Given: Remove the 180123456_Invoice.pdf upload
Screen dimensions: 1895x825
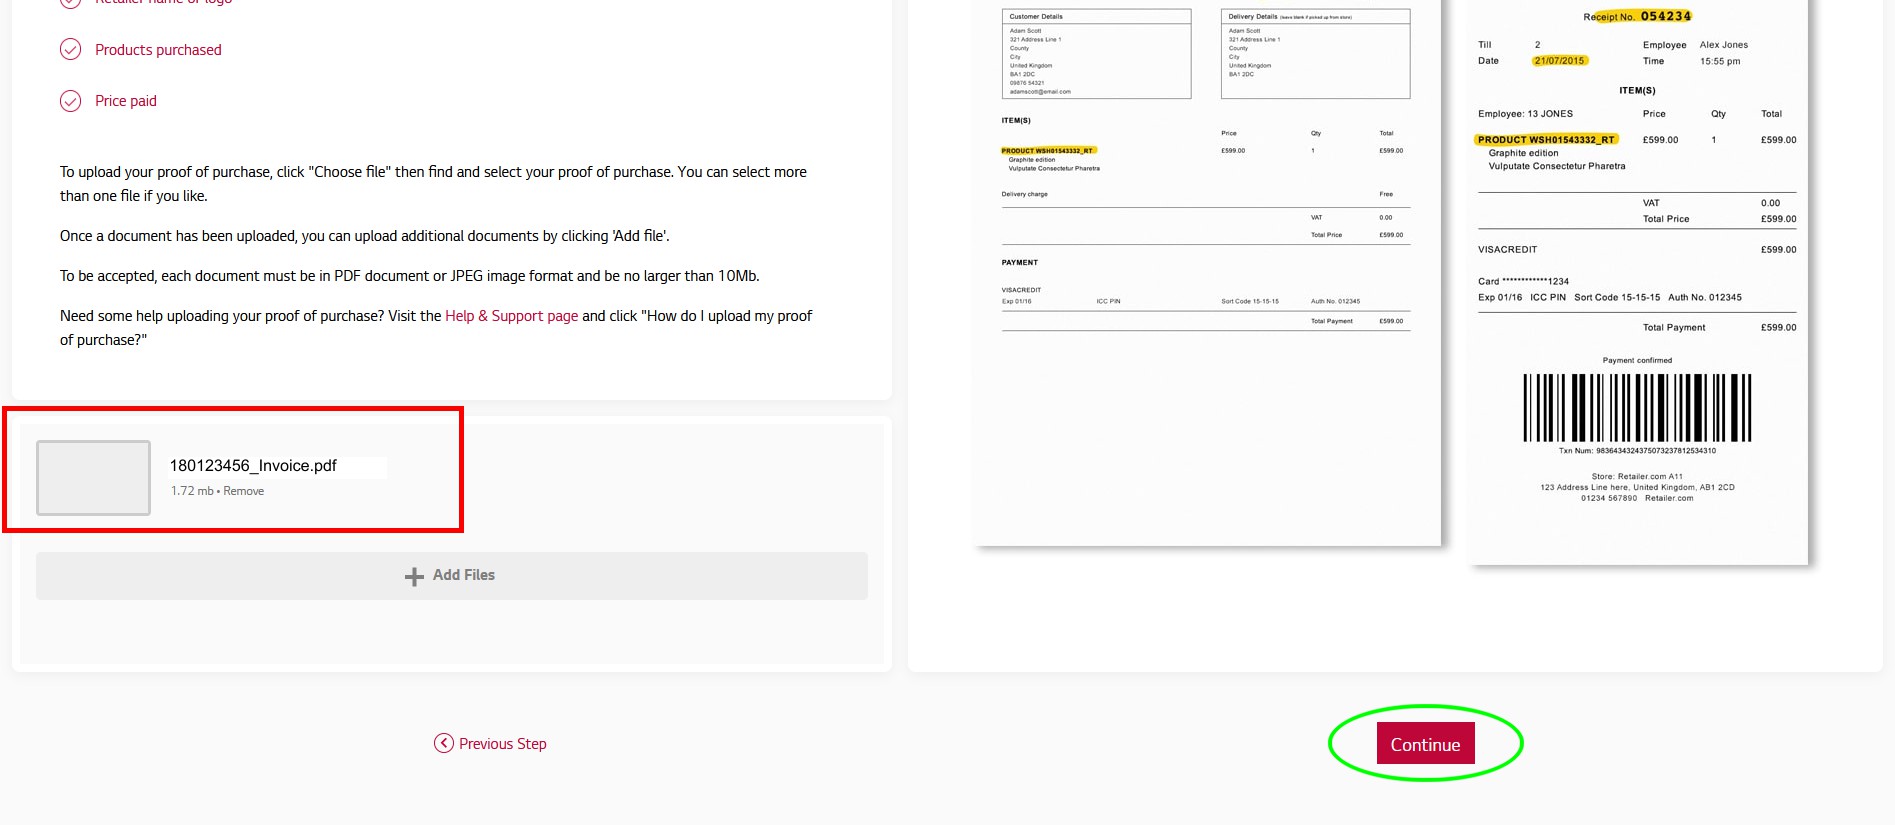Looking at the screenshot, I should pyautogui.click(x=244, y=491).
